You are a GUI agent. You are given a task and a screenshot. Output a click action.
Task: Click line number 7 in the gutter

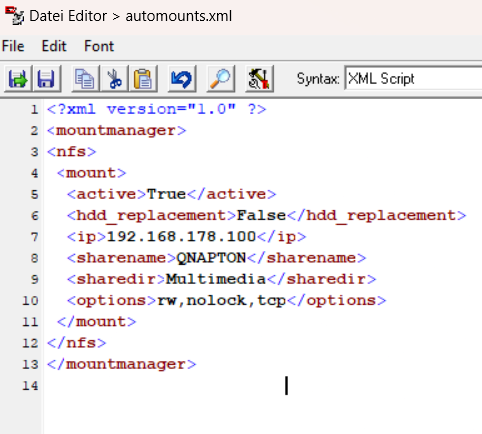pyautogui.click(x=35, y=237)
